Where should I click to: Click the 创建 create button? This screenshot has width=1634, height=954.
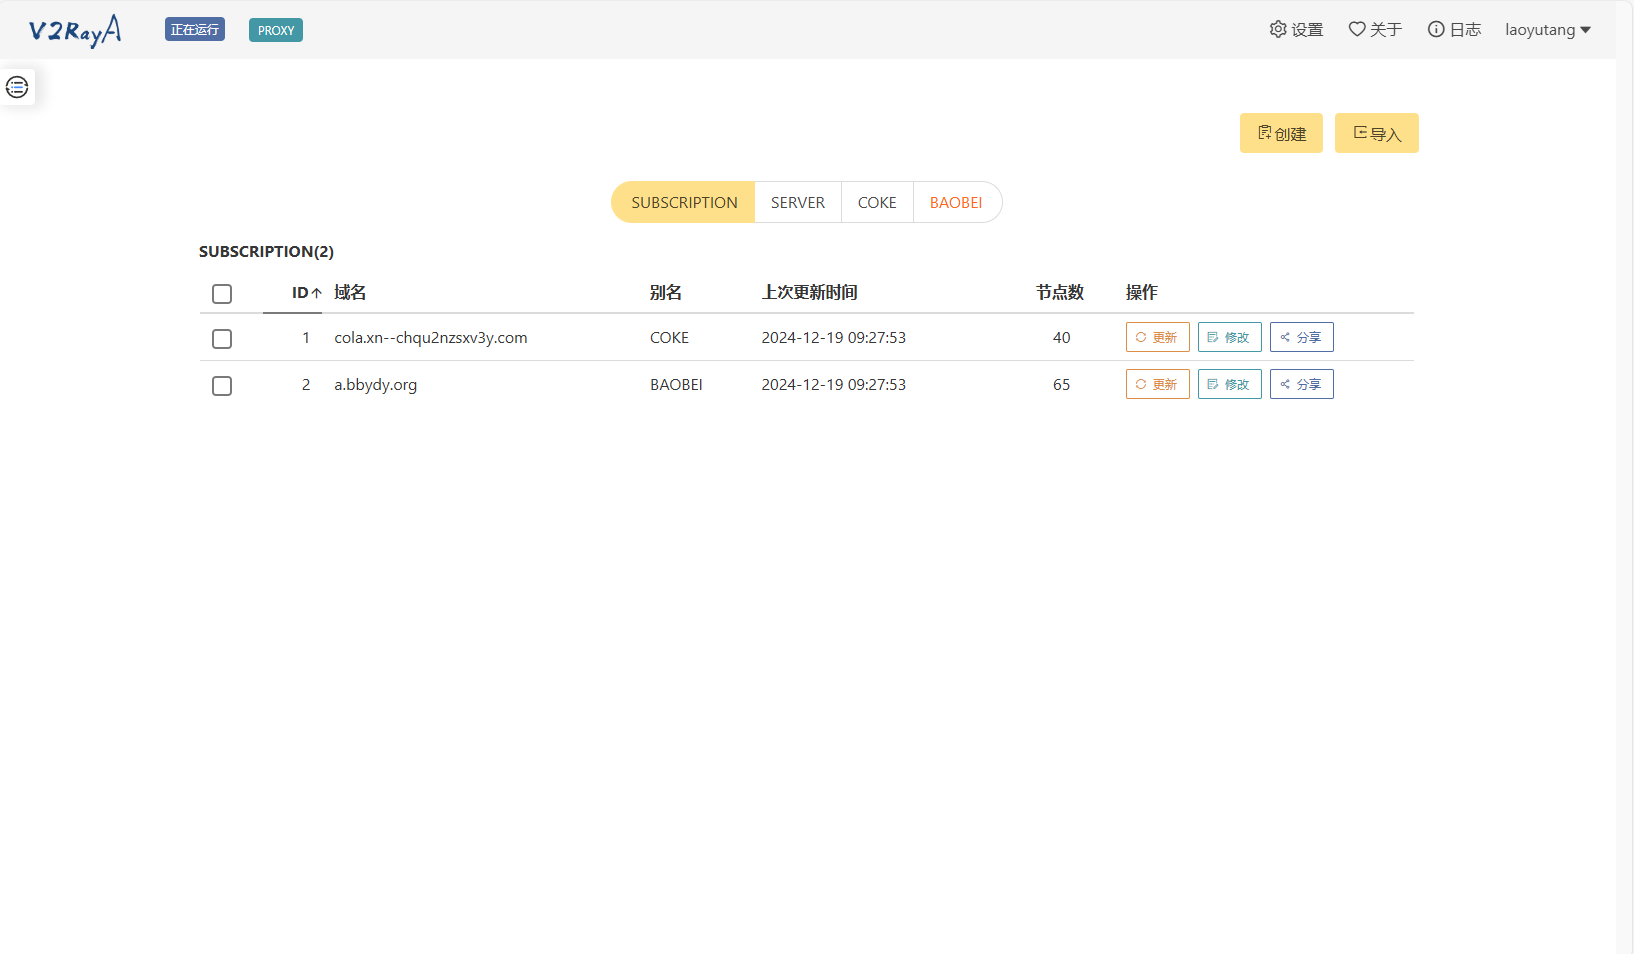1281,133
